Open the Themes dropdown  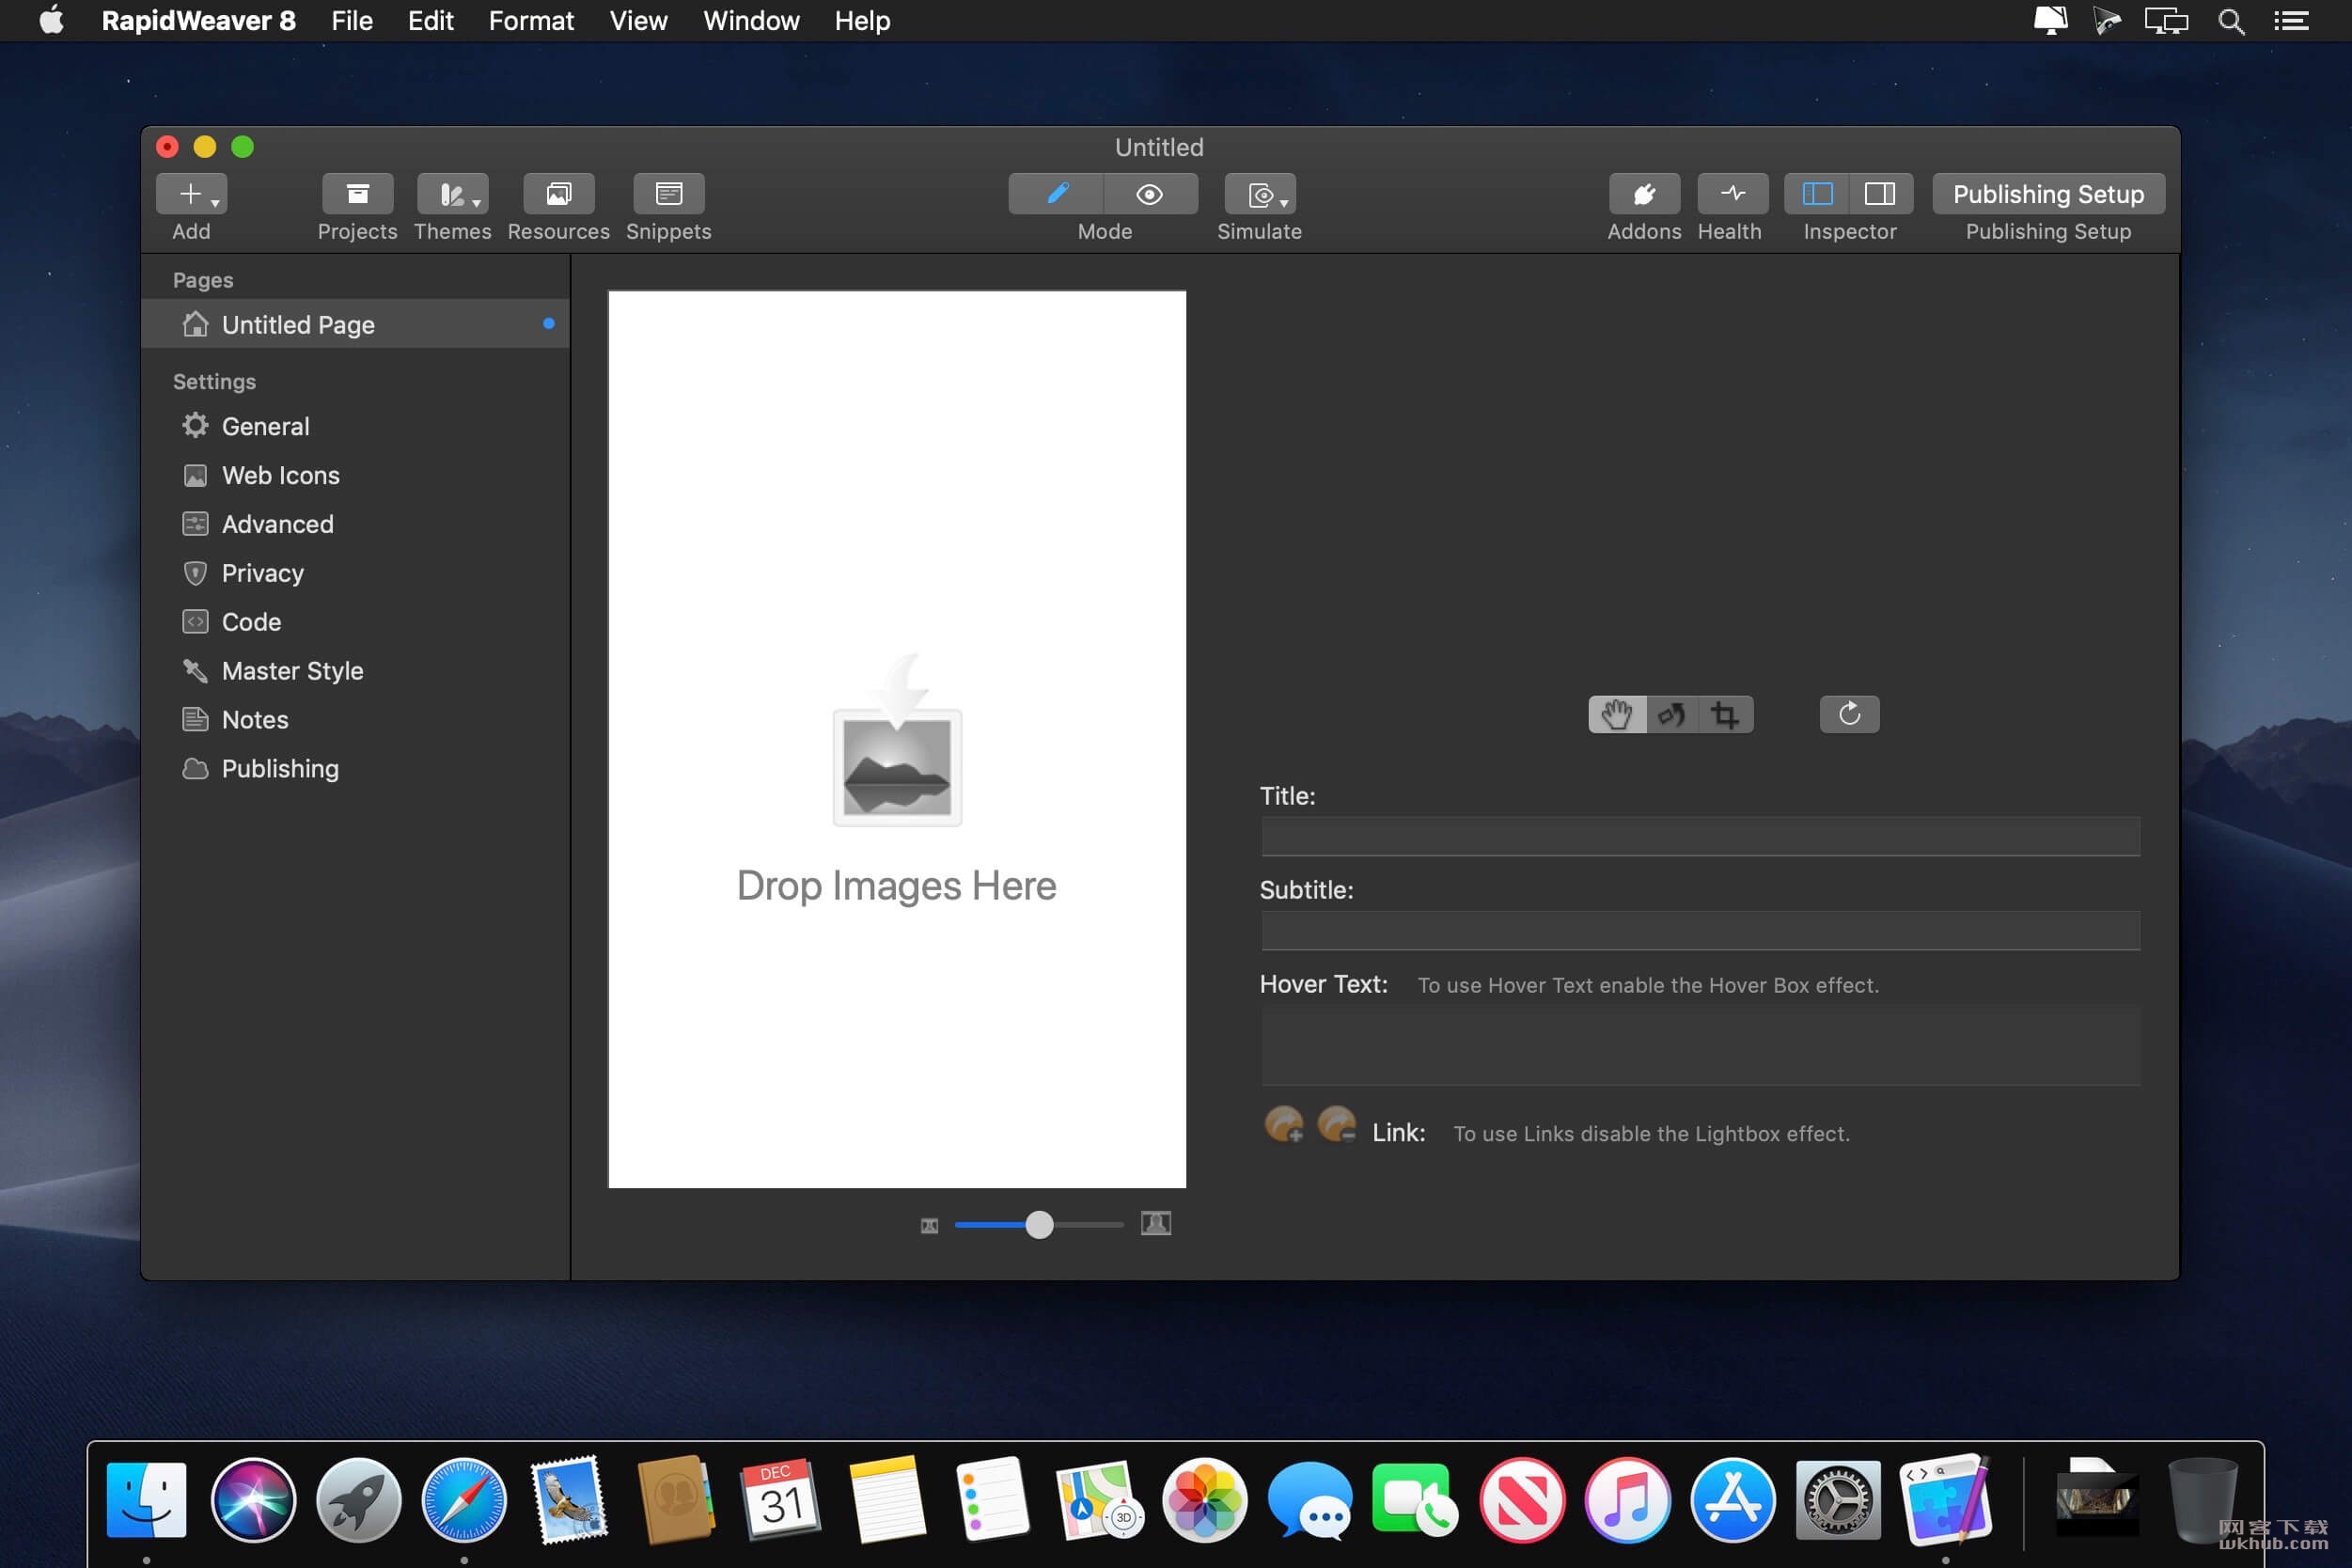[x=452, y=194]
